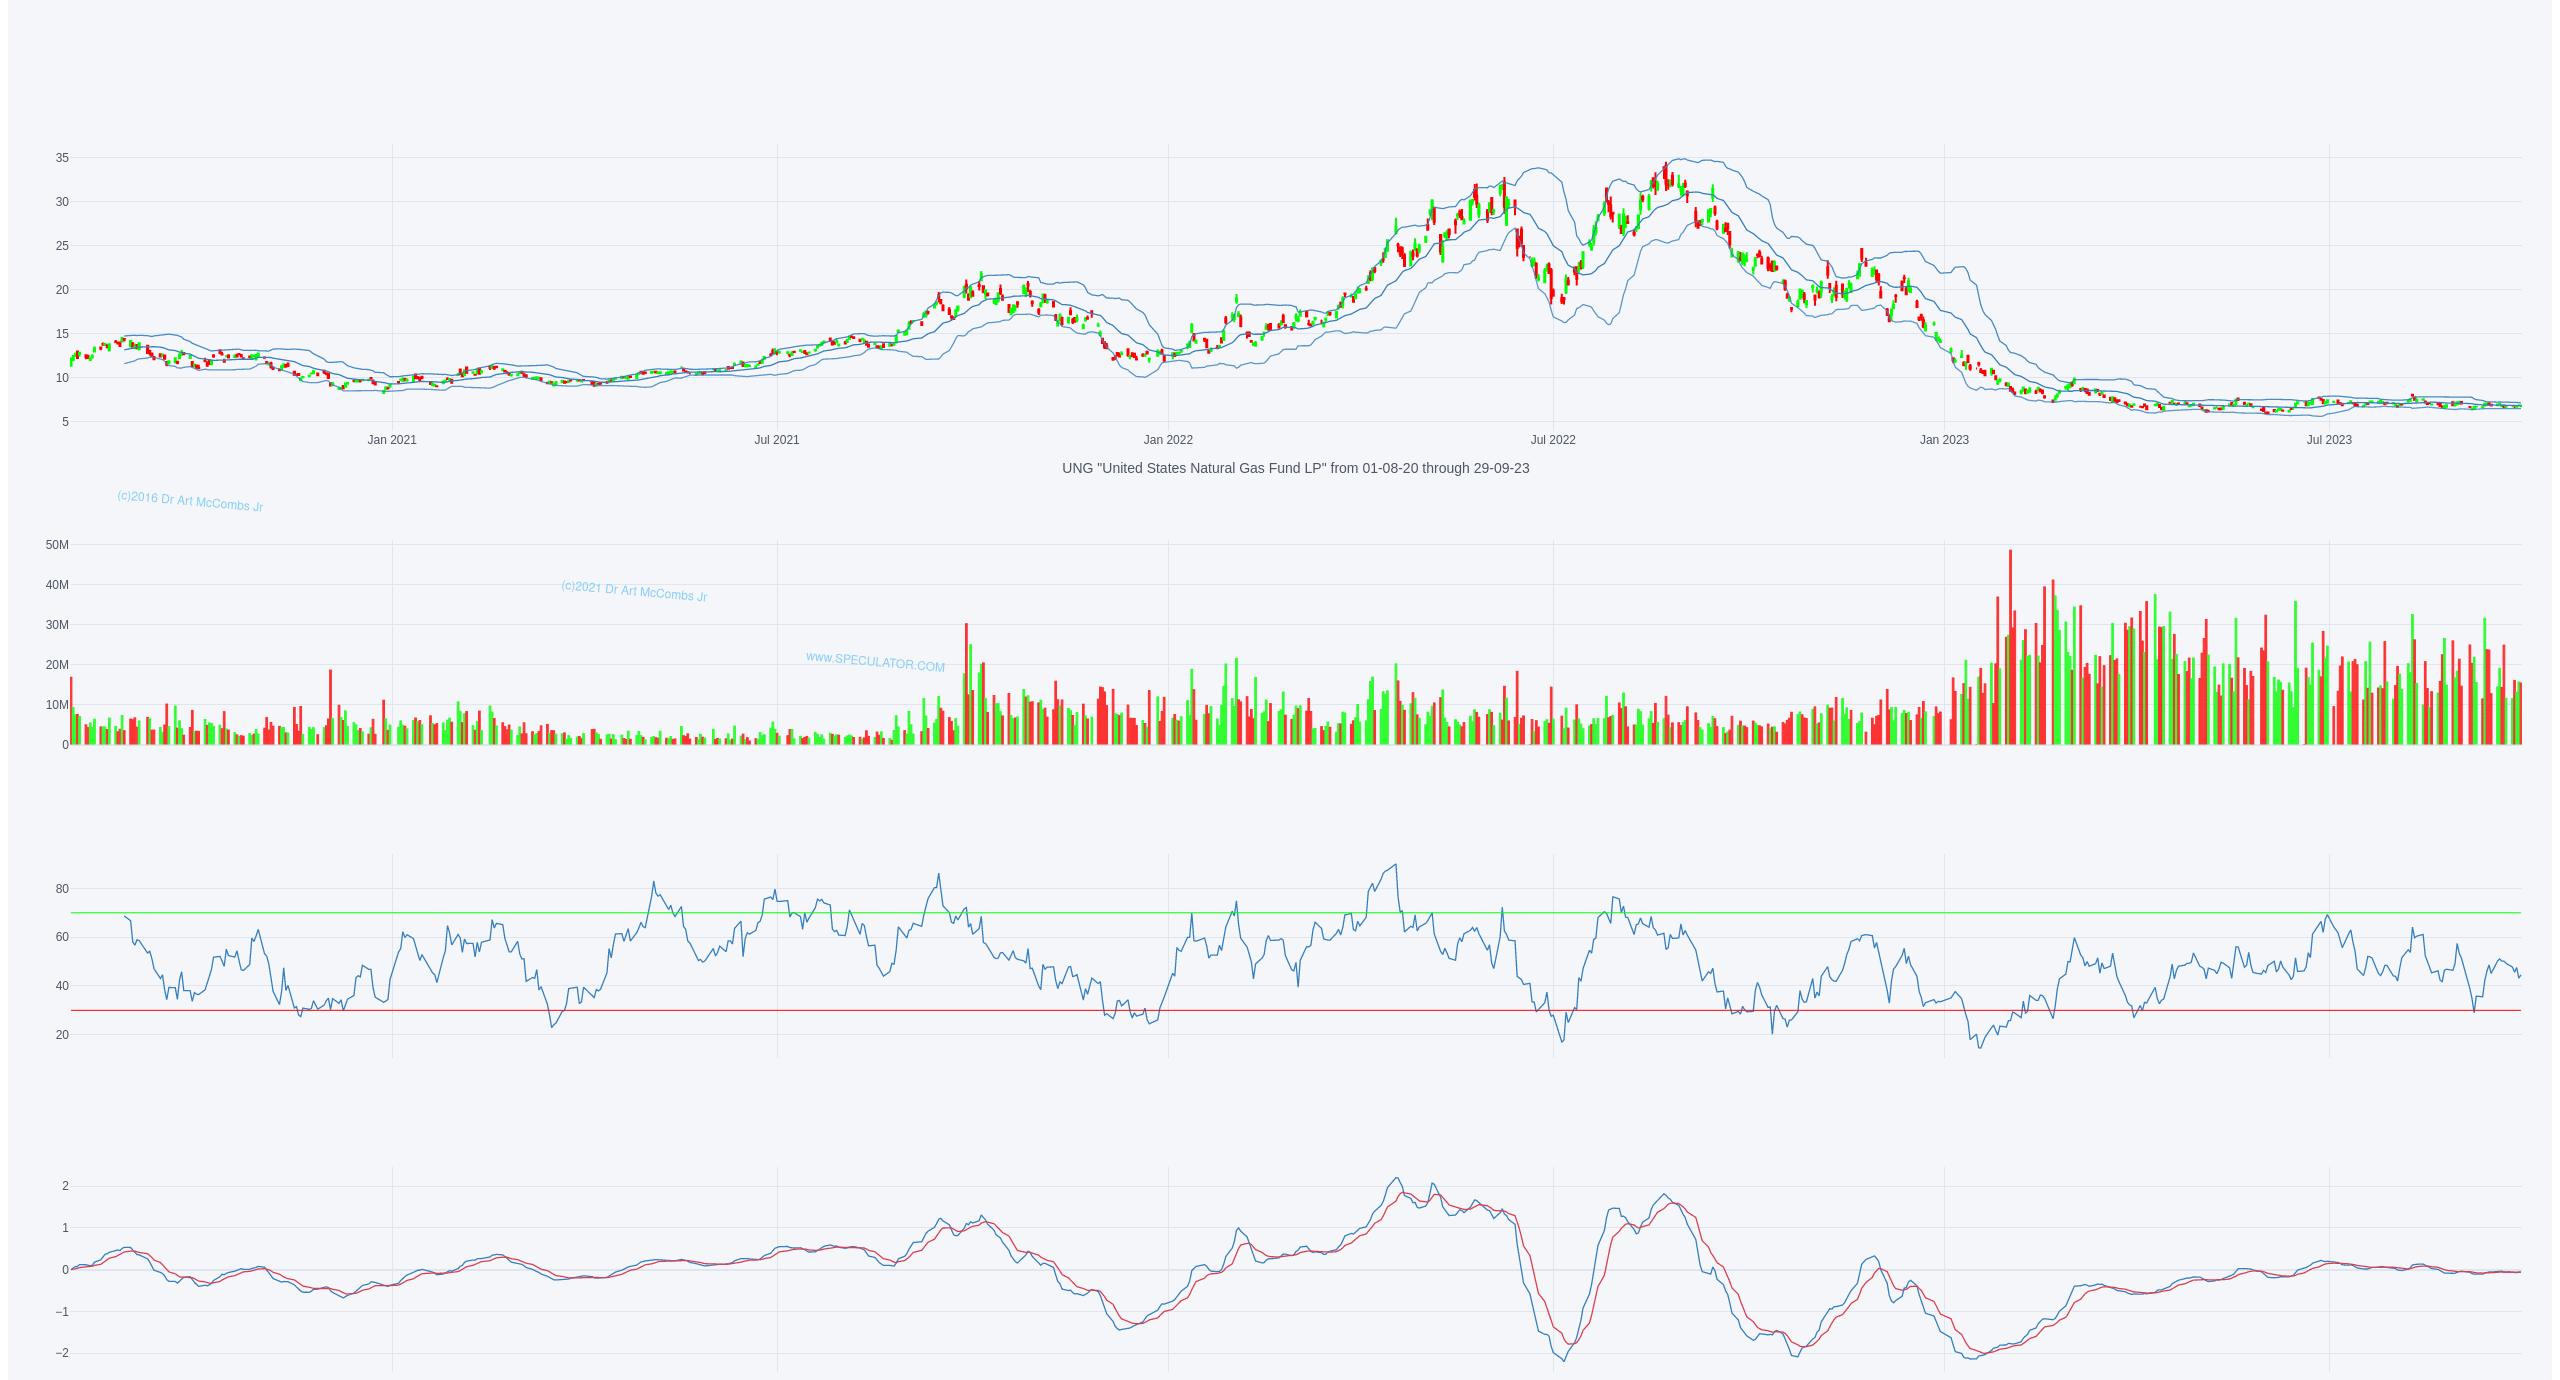The width and height of the screenshot is (2560, 1380).
Task: Click the 80 tick on the RSI axis
Action: tap(62, 889)
